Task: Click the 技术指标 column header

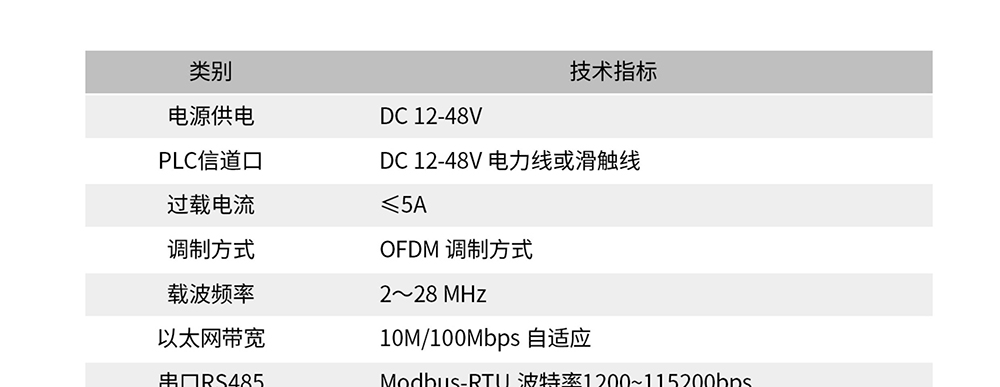Action: (x=614, y=71)
